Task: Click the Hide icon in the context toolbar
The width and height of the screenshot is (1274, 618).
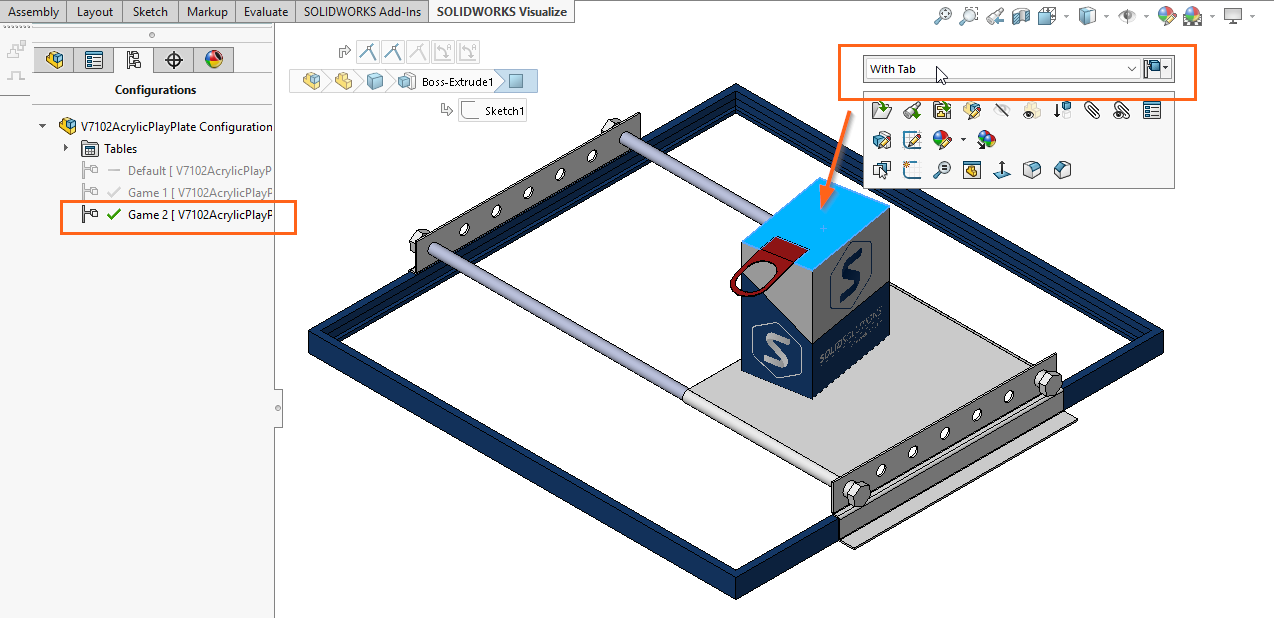Action: [x=1002, y=110]
